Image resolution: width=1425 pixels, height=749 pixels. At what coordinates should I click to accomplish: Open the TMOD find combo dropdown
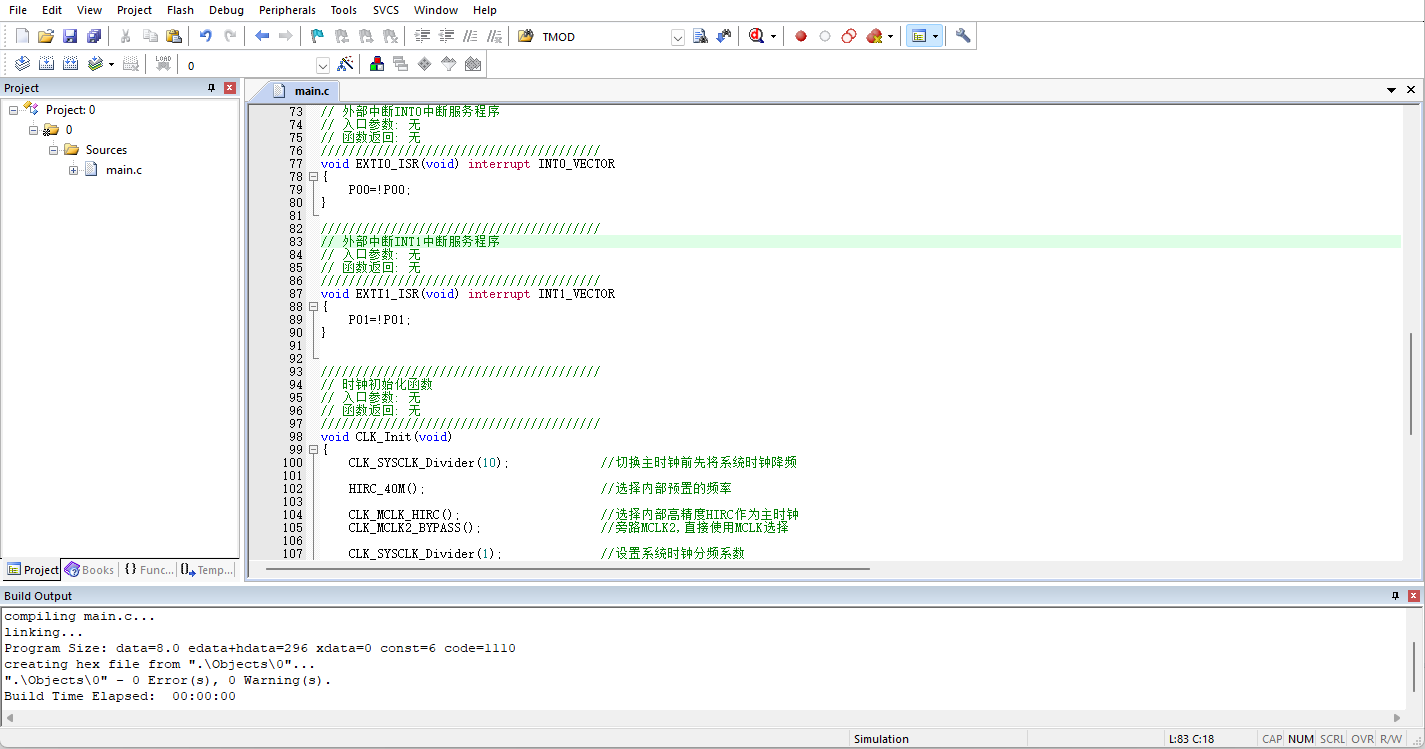pos(677,37)
